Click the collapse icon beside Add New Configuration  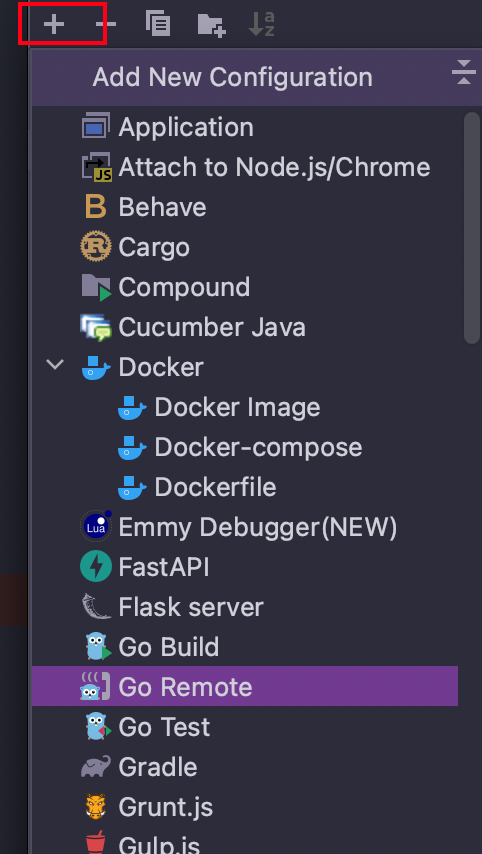click(463, 73)
